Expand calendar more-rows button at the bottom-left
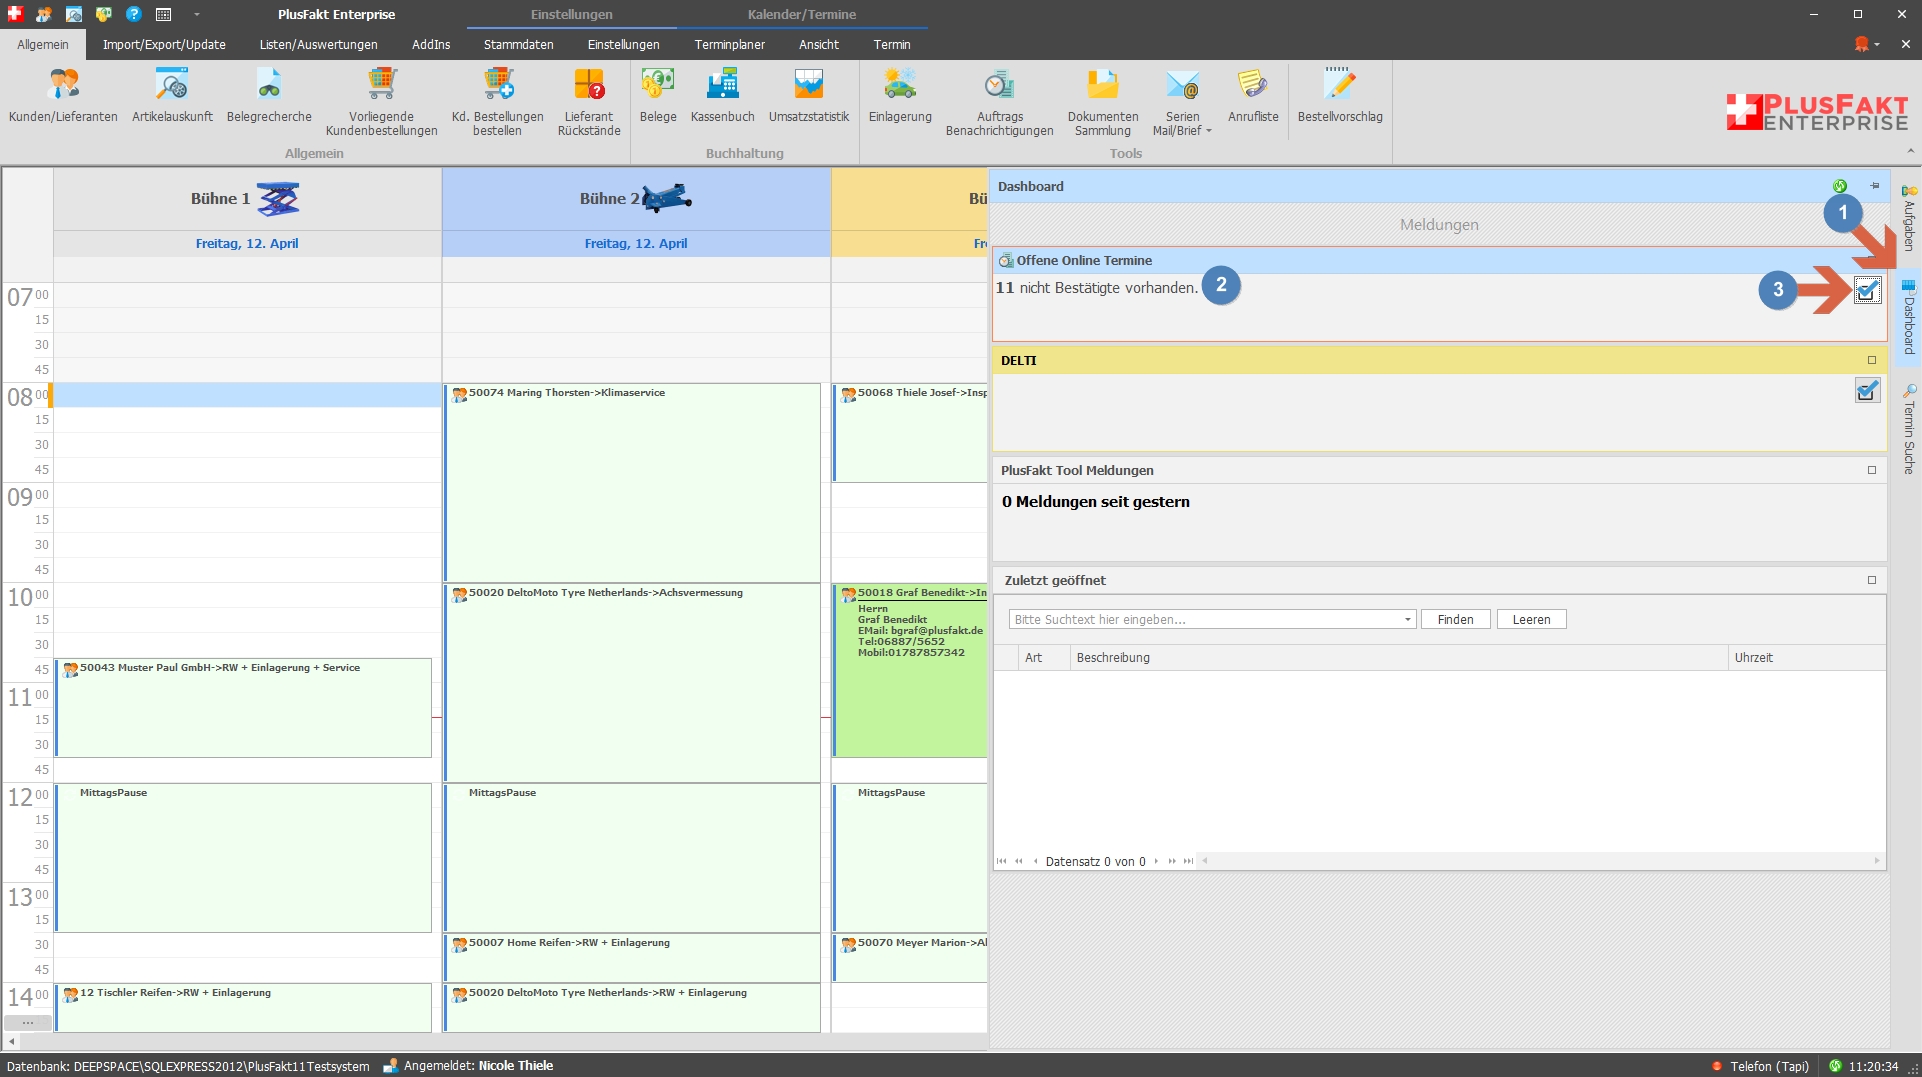1922x1077 pixels. pyautogui.click(x=28, y=1022)
